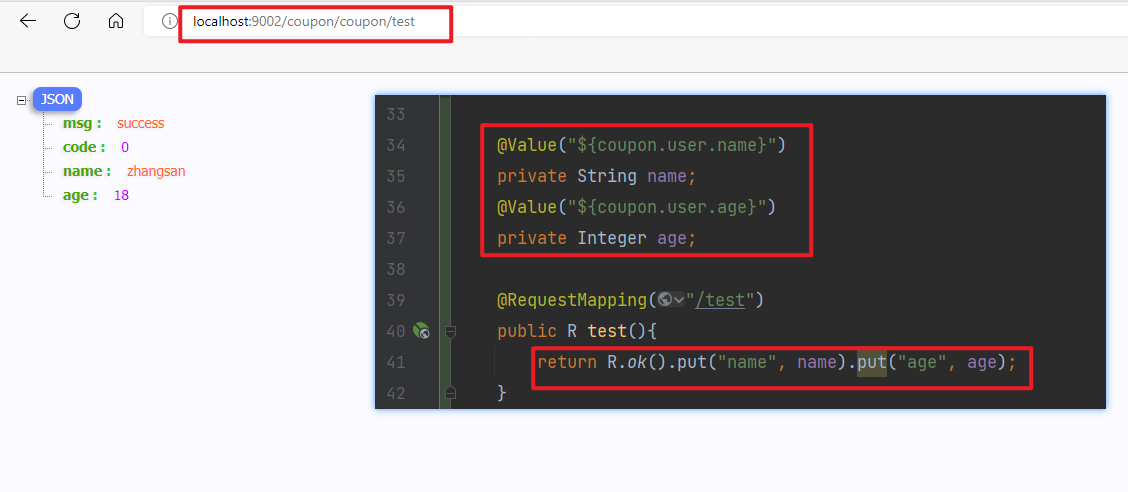Click the @Value annotation for coupon.user.name

coord(642,145)
